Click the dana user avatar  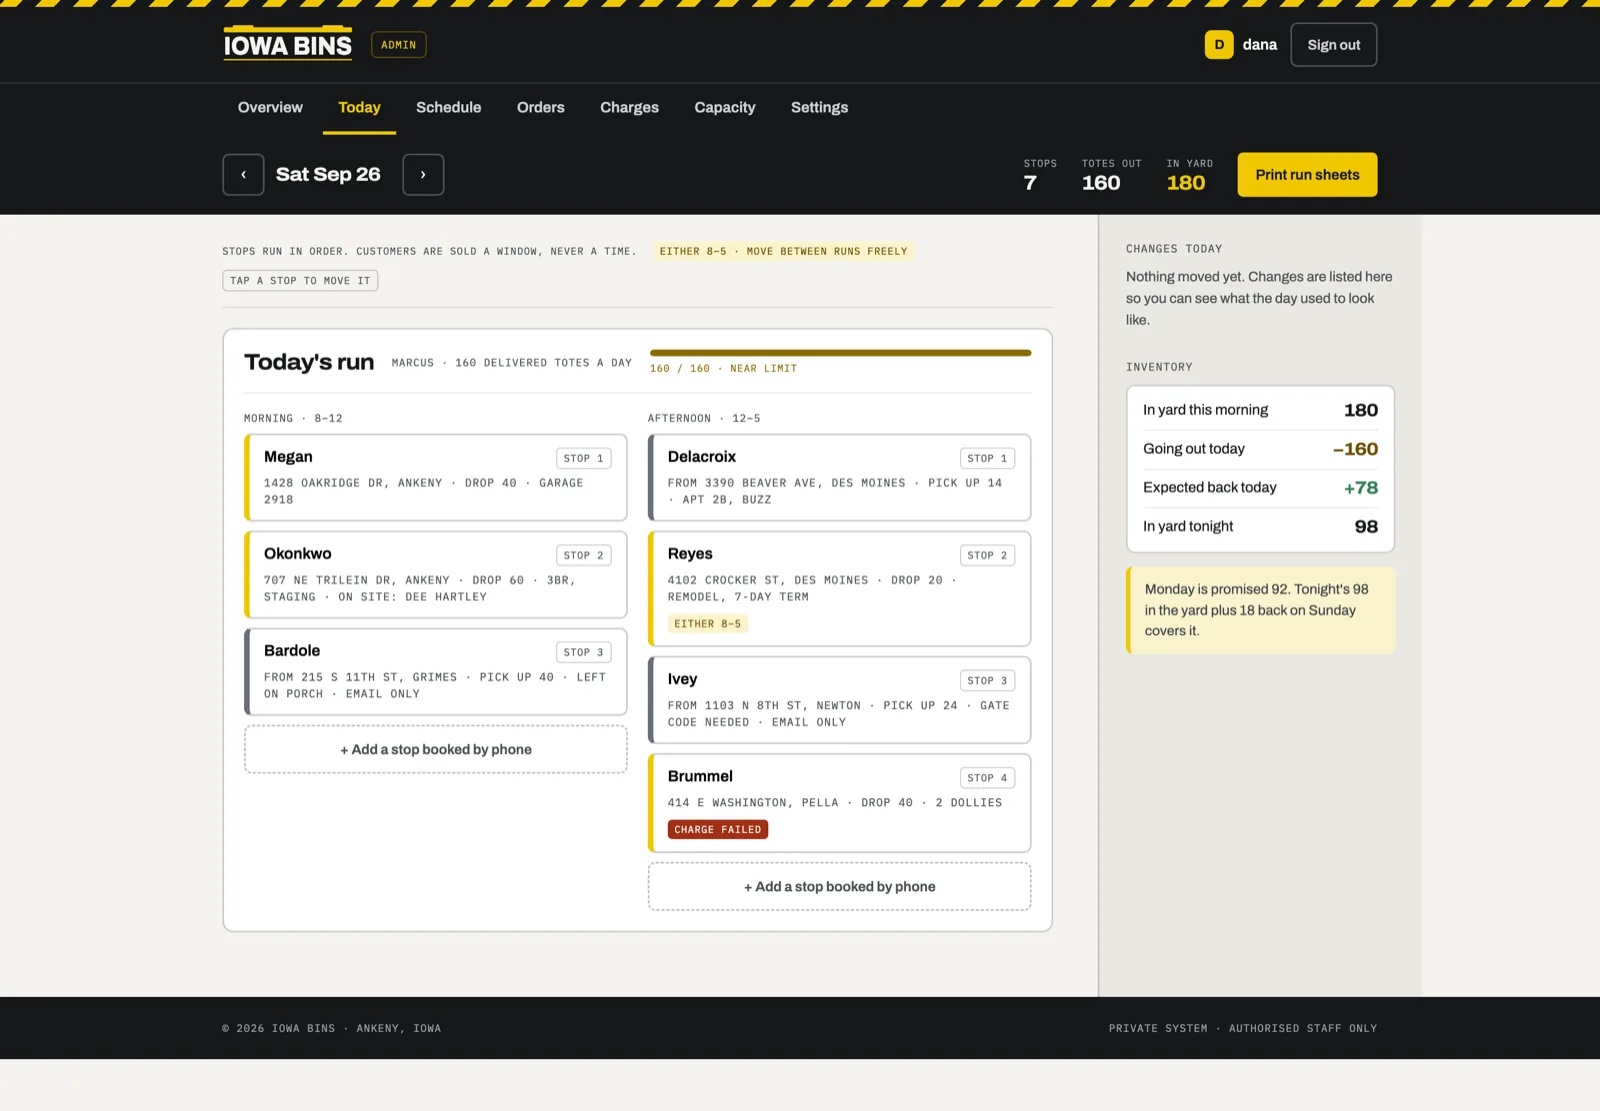(1219, 45)
